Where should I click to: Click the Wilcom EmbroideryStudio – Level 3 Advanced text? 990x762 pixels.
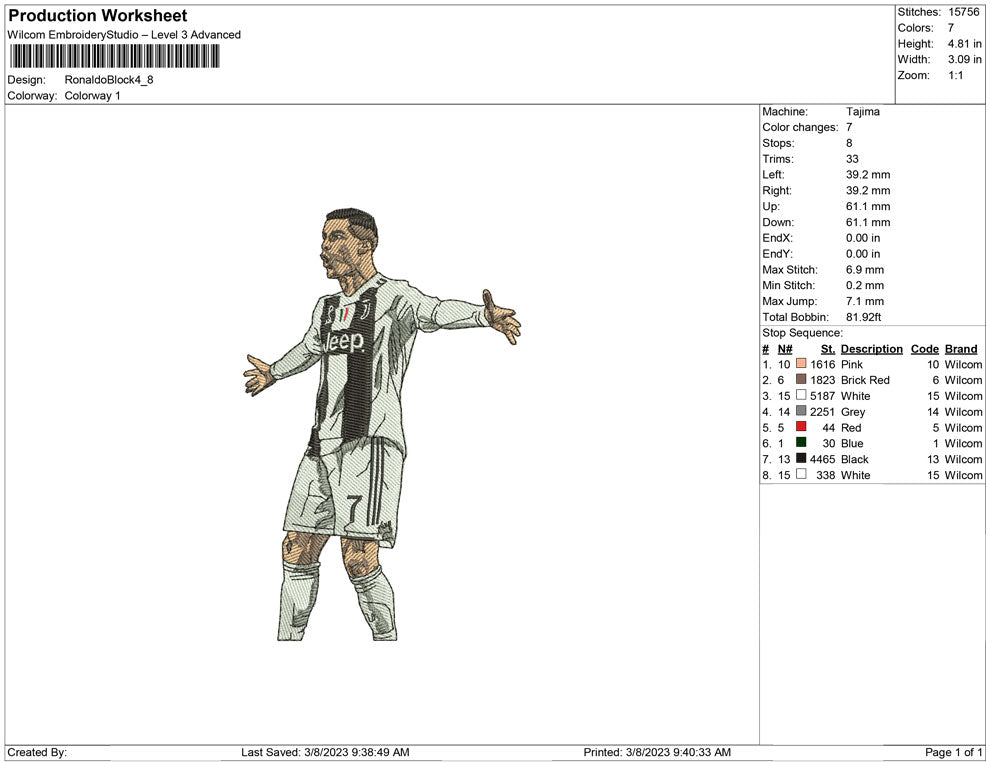[124, 35]
